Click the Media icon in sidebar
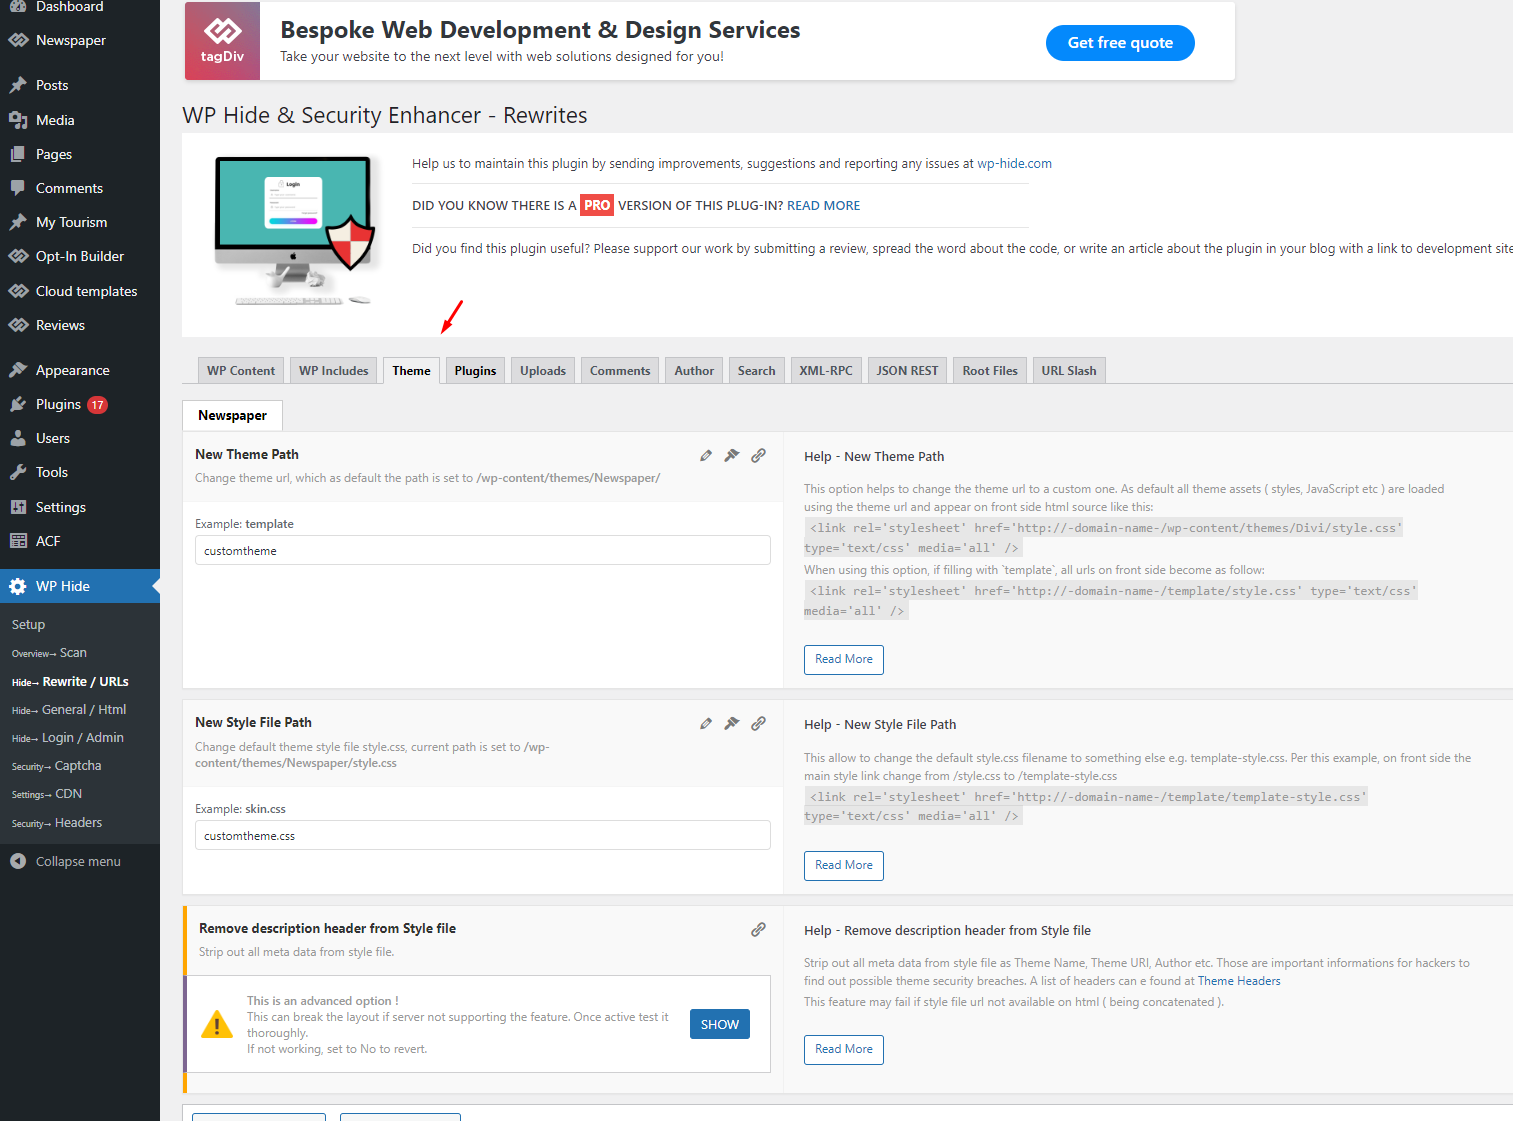1513x1121 pixels. click(18, 120)
